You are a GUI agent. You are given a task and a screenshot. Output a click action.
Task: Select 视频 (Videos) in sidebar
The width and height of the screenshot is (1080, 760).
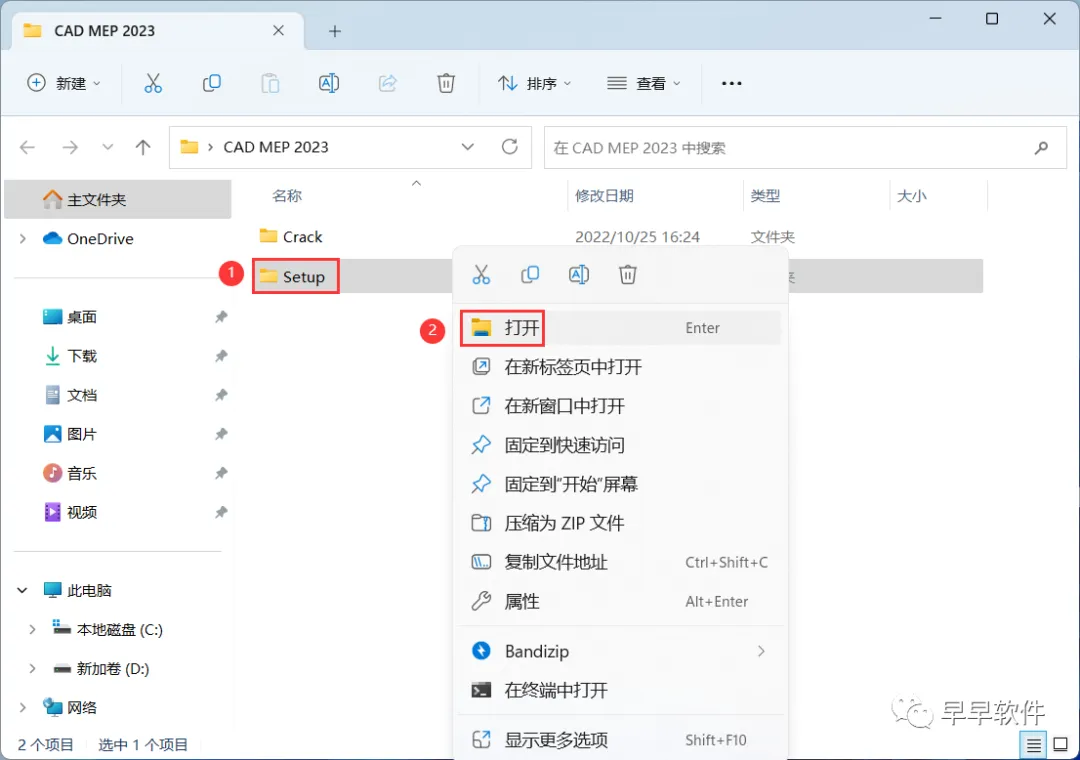coord(81,512)
